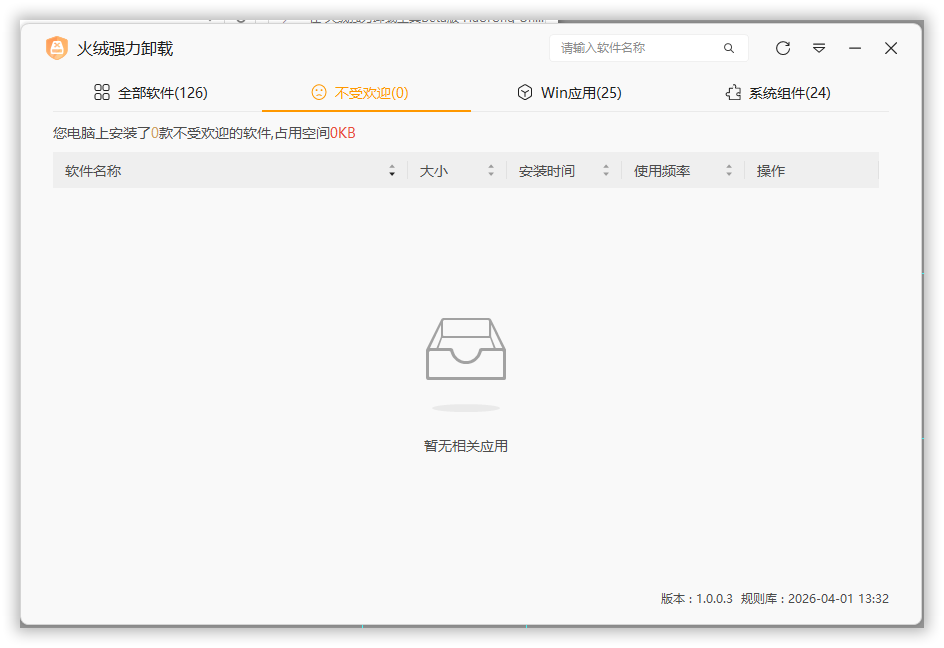Minimize the uninstaller window

pyautogui.click(x=855, y=48)
